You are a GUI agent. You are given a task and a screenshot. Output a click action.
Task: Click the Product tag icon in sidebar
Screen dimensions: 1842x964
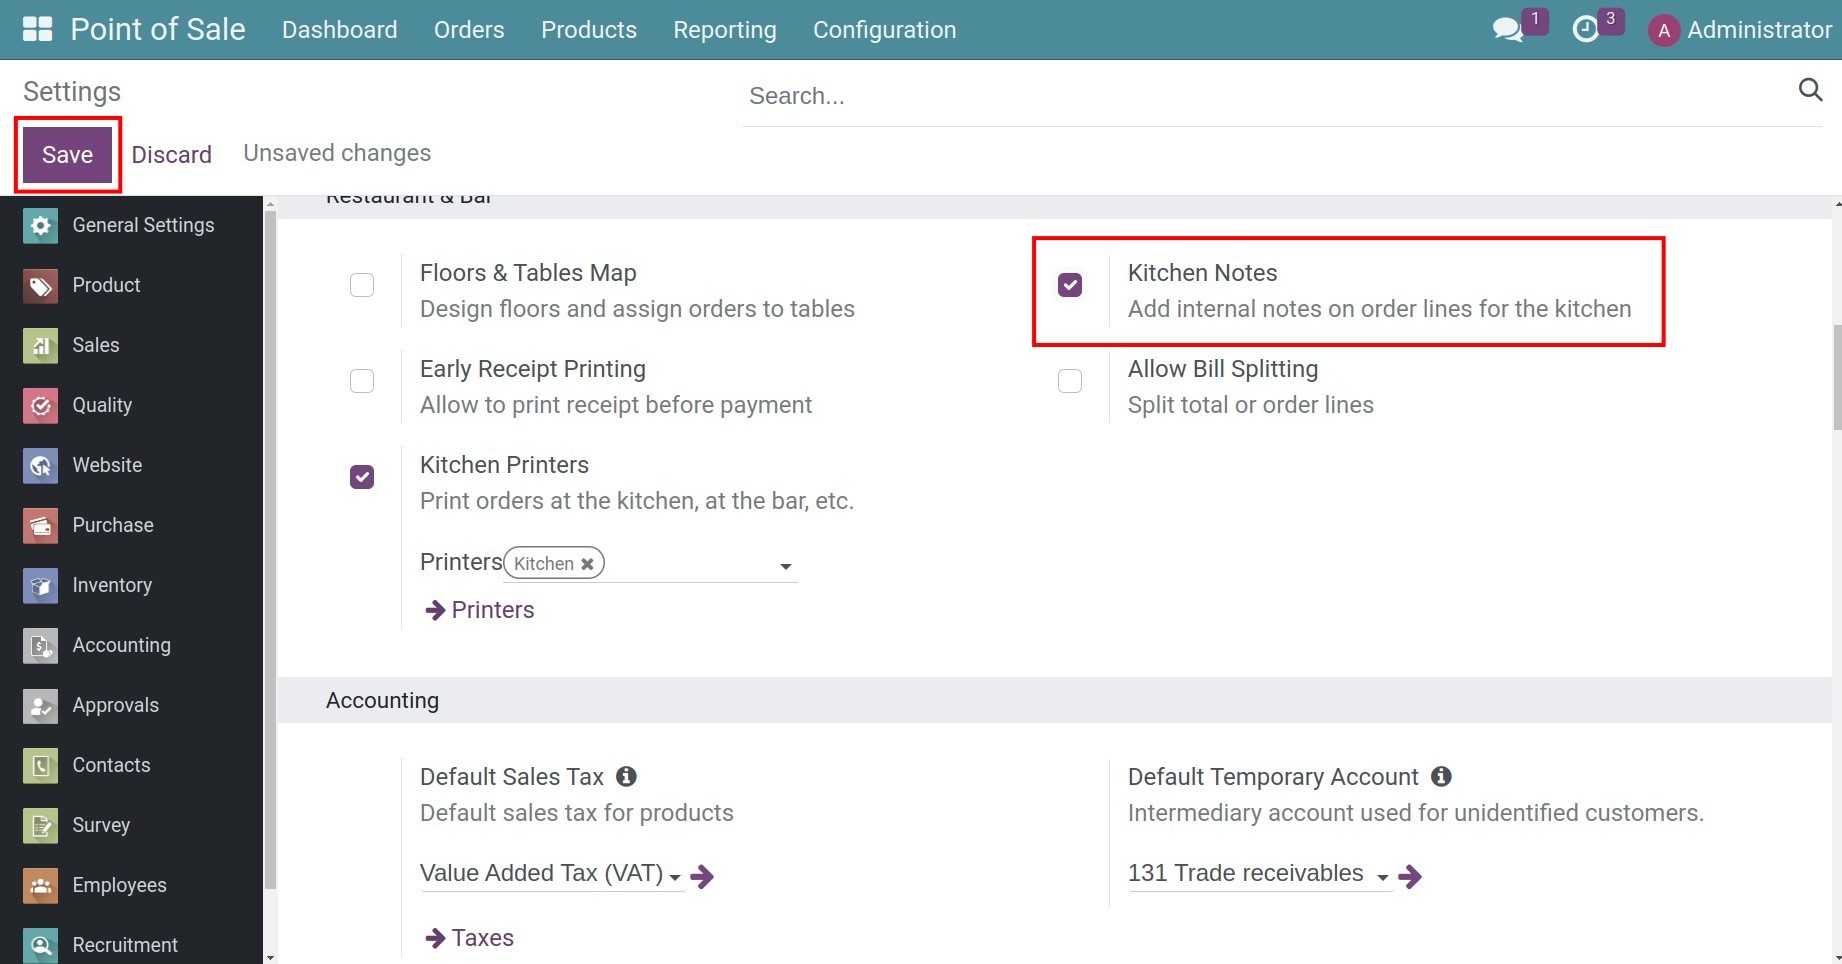click(40, 285)
